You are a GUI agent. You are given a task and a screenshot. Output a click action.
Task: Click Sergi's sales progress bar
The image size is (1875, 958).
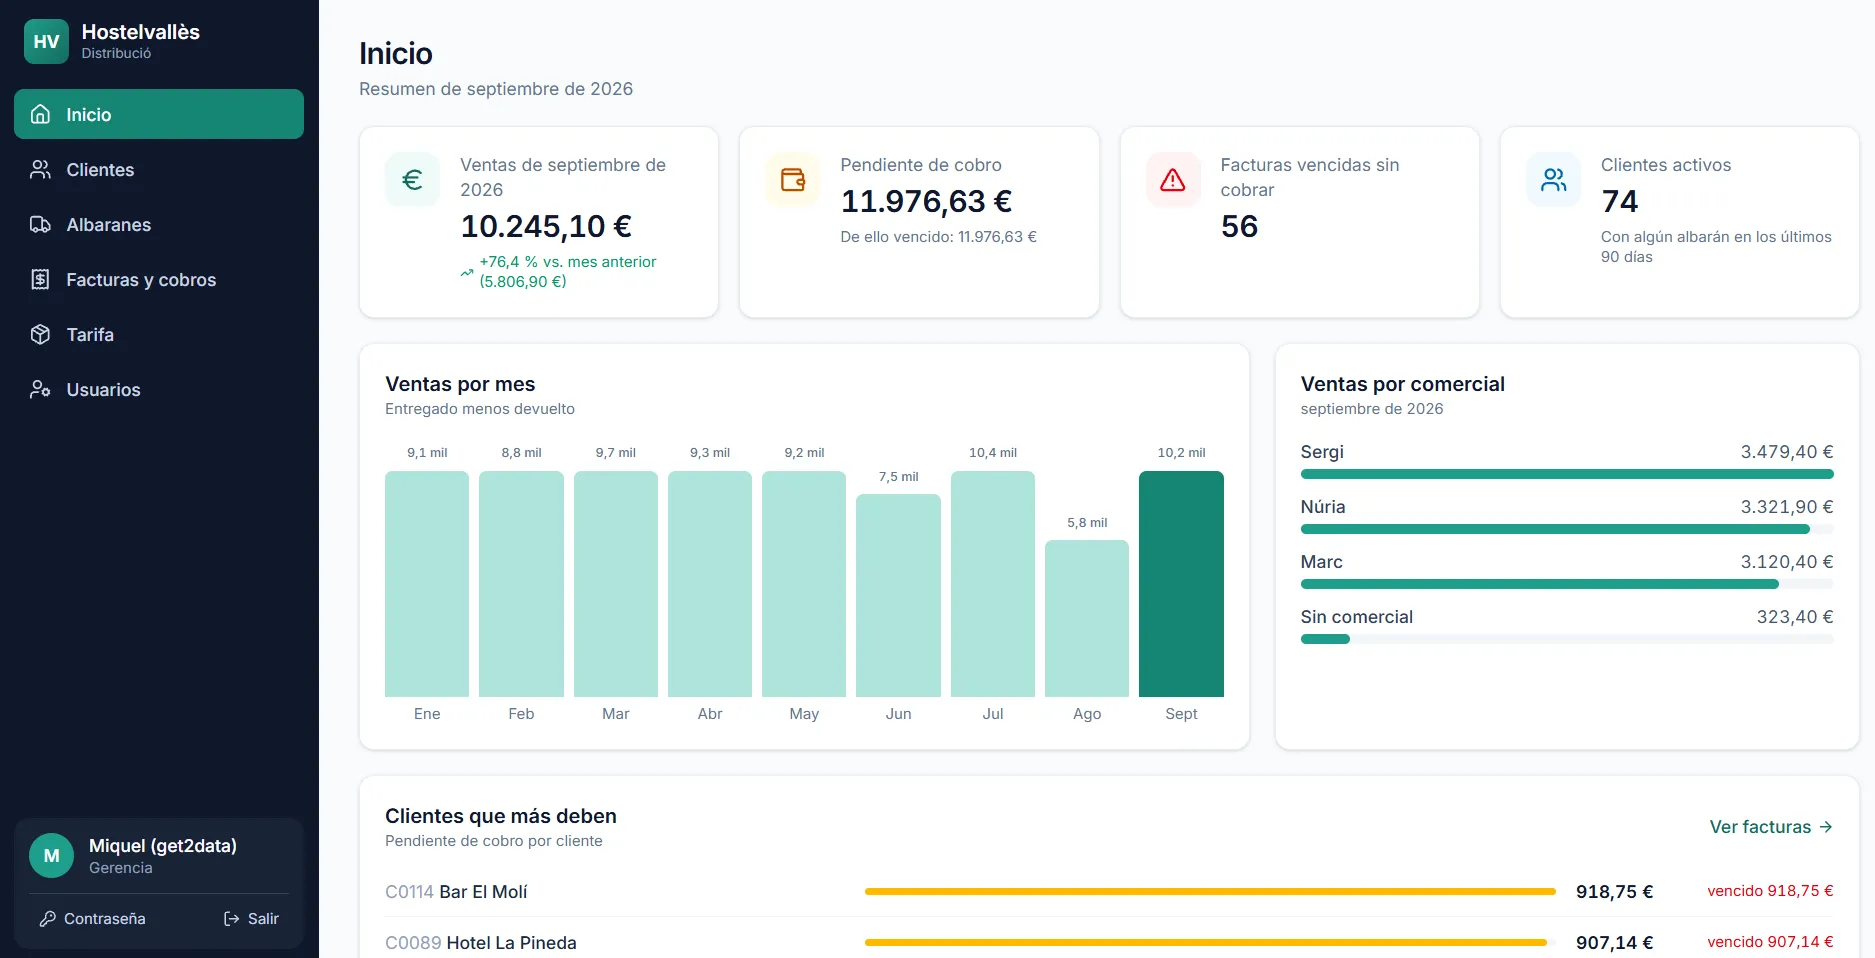pyautogui.click(x=1567, y=474)
